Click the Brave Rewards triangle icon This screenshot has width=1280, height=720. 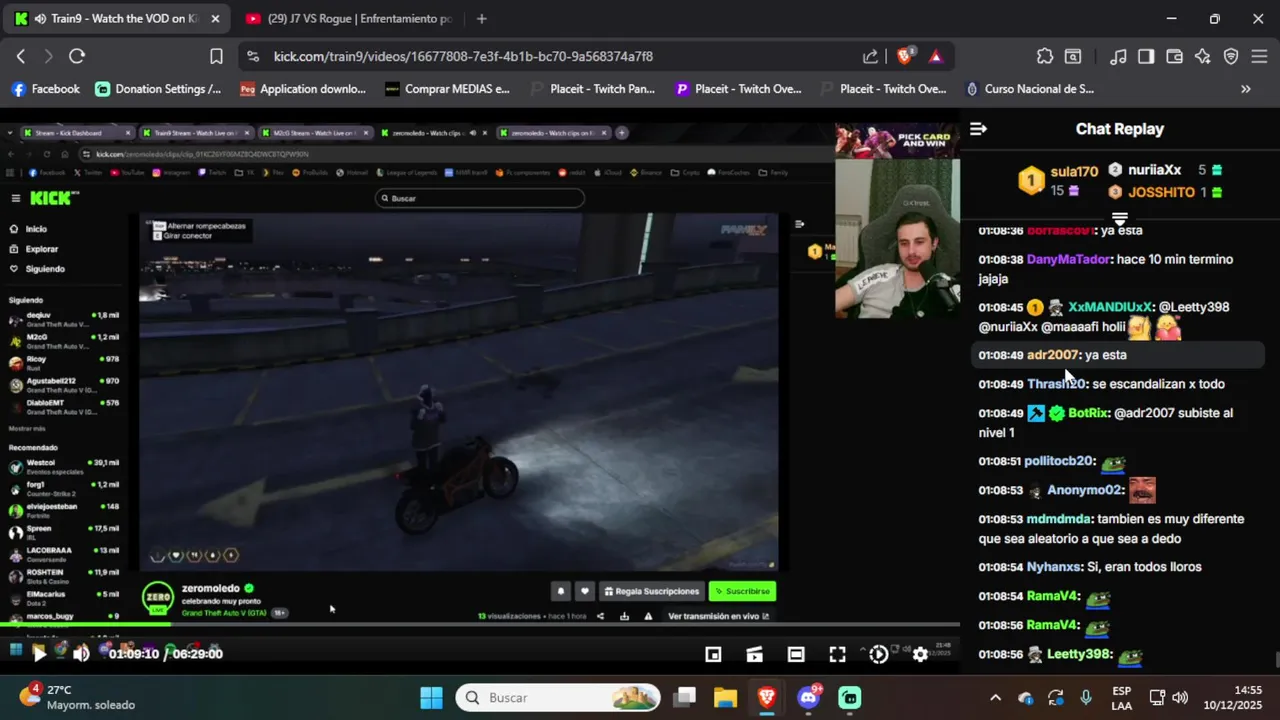pos(936,56)
